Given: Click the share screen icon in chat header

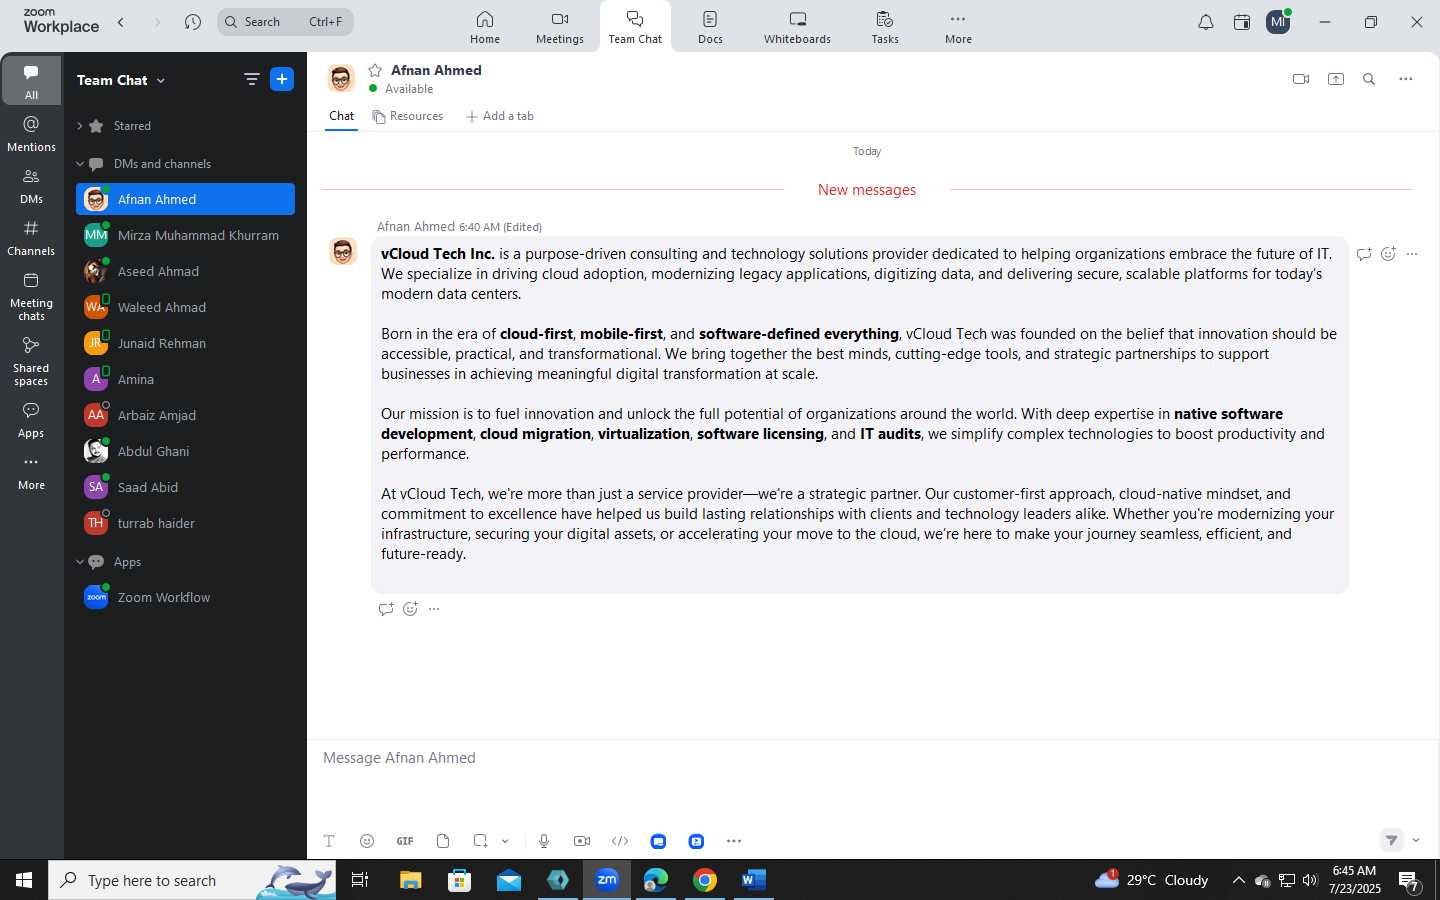Looking at the screenshot, I should point(1336,79).
